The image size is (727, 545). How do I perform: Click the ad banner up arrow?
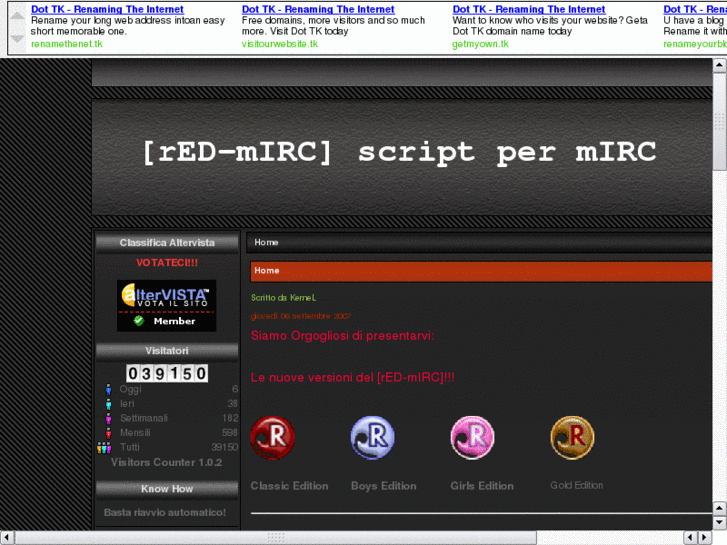pyautogui.click(x=17, y=16)
